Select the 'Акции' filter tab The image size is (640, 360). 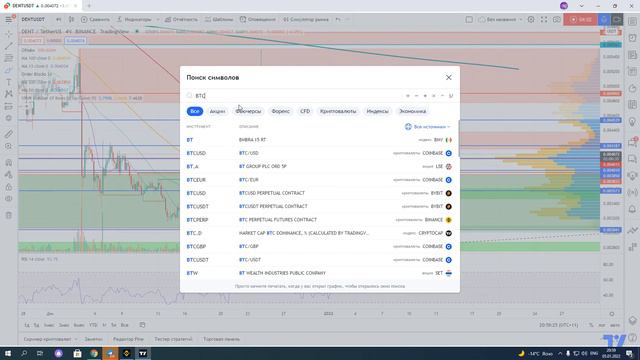coord(217,111)
